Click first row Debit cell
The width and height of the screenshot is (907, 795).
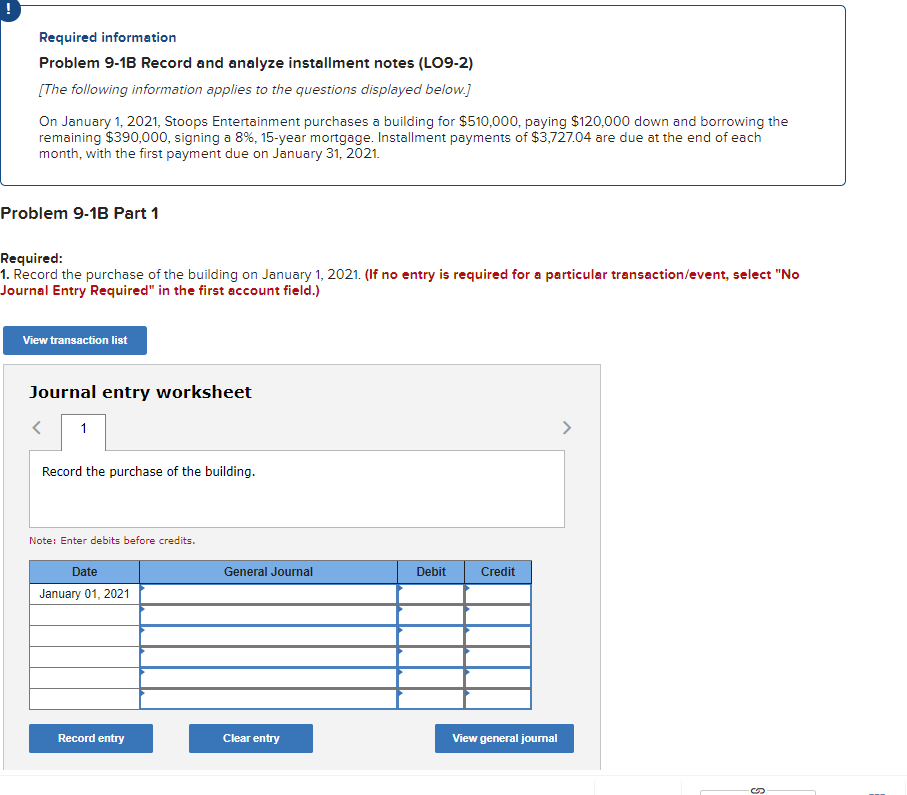pyautogui.click(x=431, y=594)
